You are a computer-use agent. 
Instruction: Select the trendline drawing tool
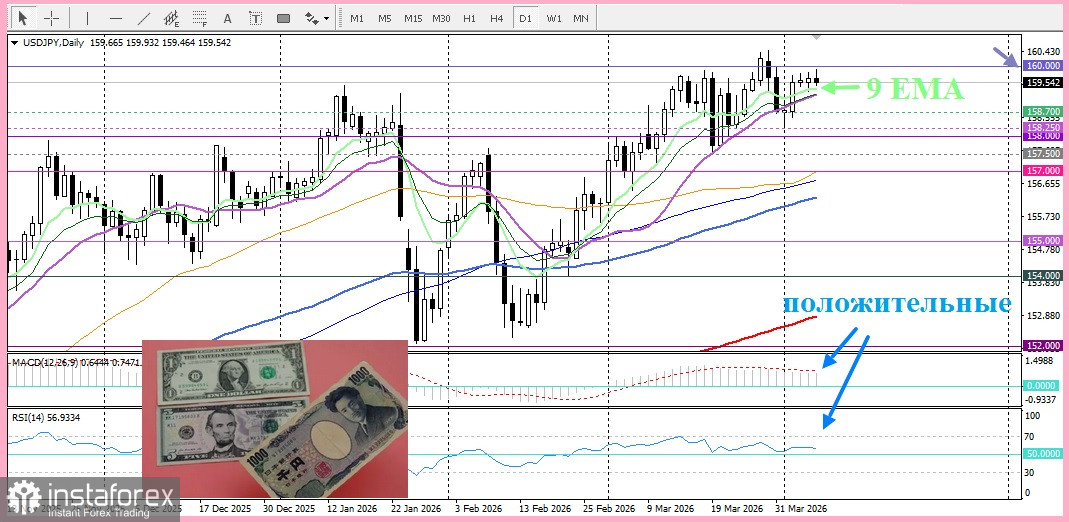[144, 18]
